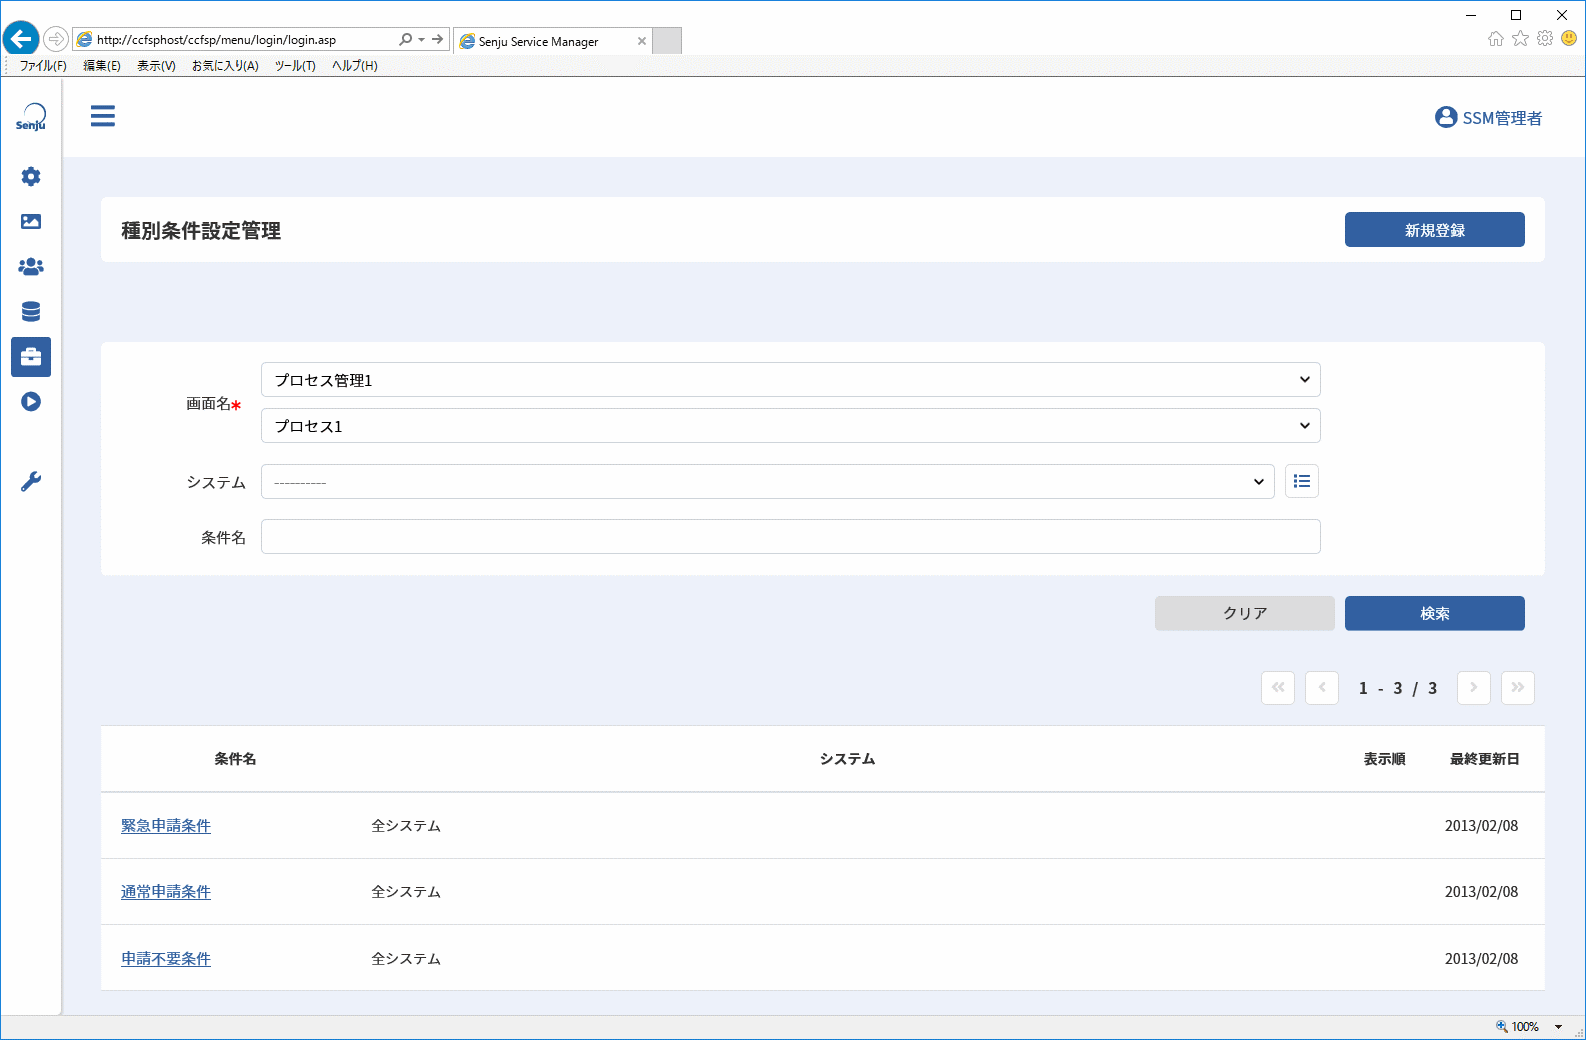
Task: Toggle the hamburger menu
Action: (x=103, y=116)
